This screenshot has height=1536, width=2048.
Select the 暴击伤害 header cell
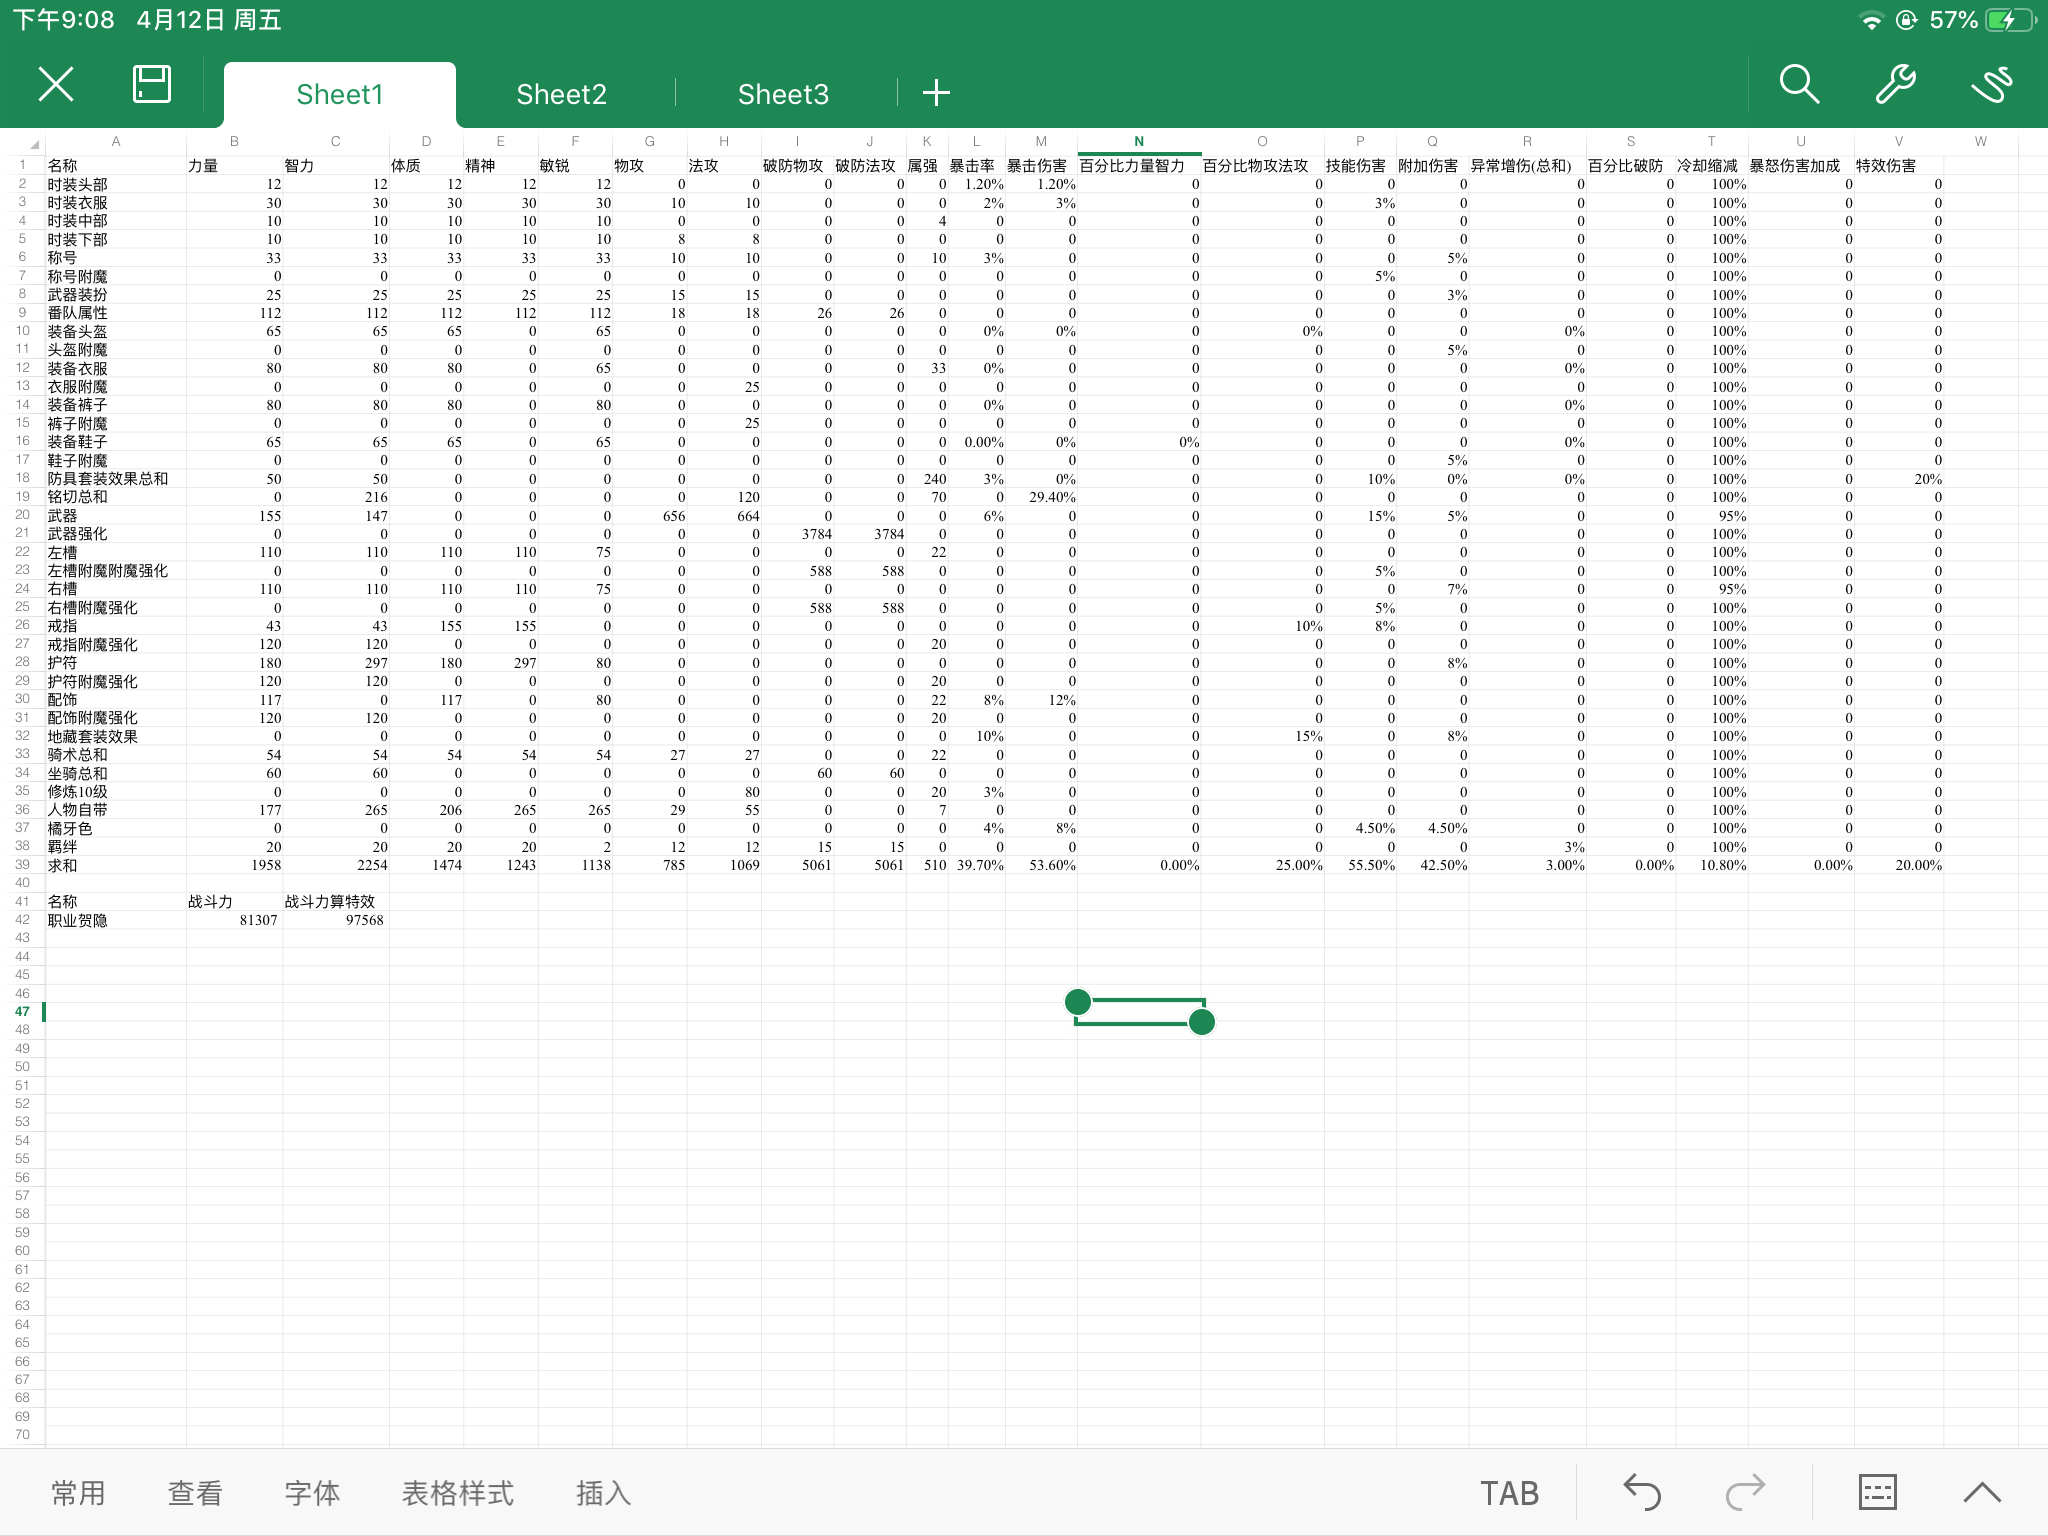1041,165
